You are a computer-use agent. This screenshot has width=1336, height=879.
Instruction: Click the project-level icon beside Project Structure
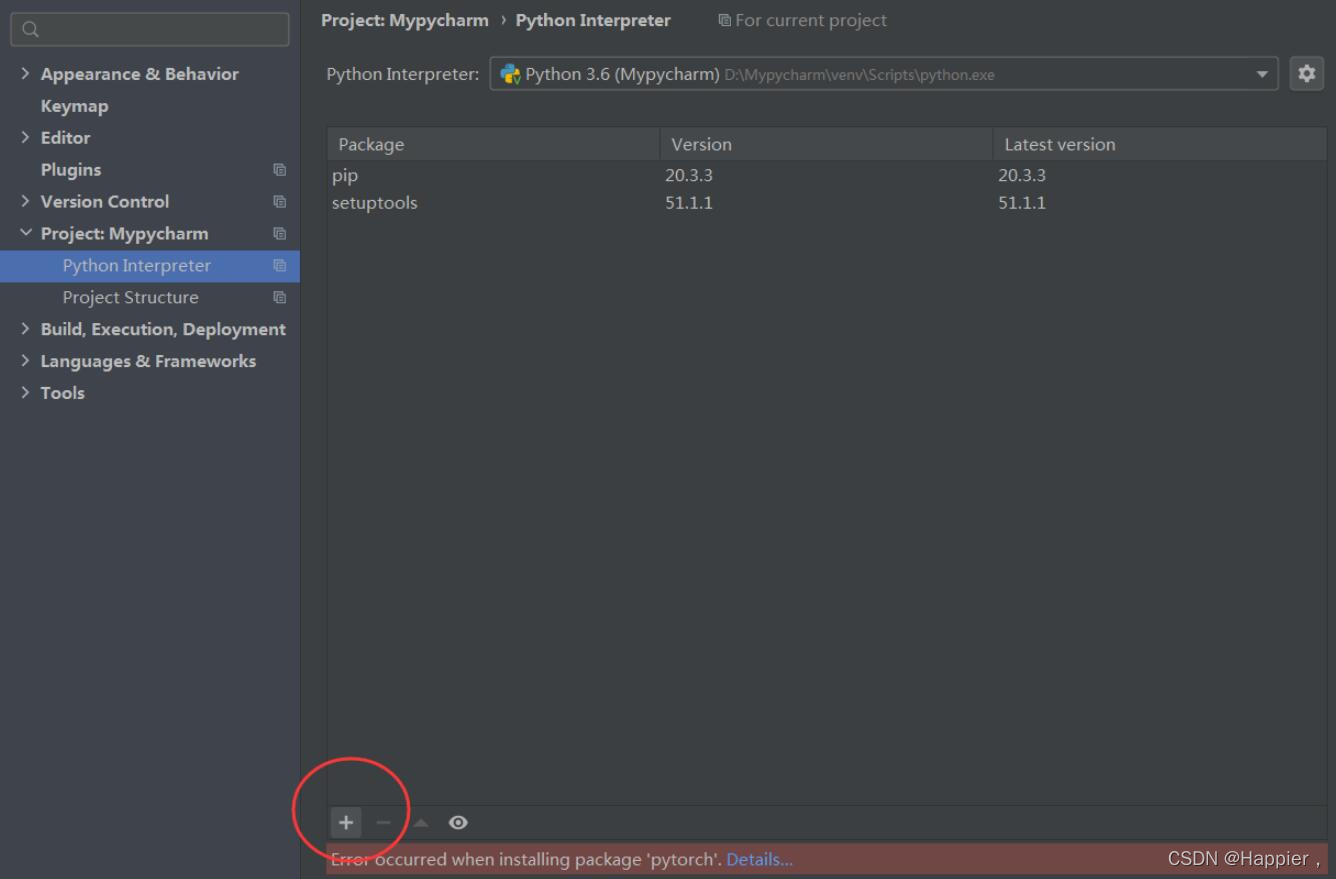point(279,298)
